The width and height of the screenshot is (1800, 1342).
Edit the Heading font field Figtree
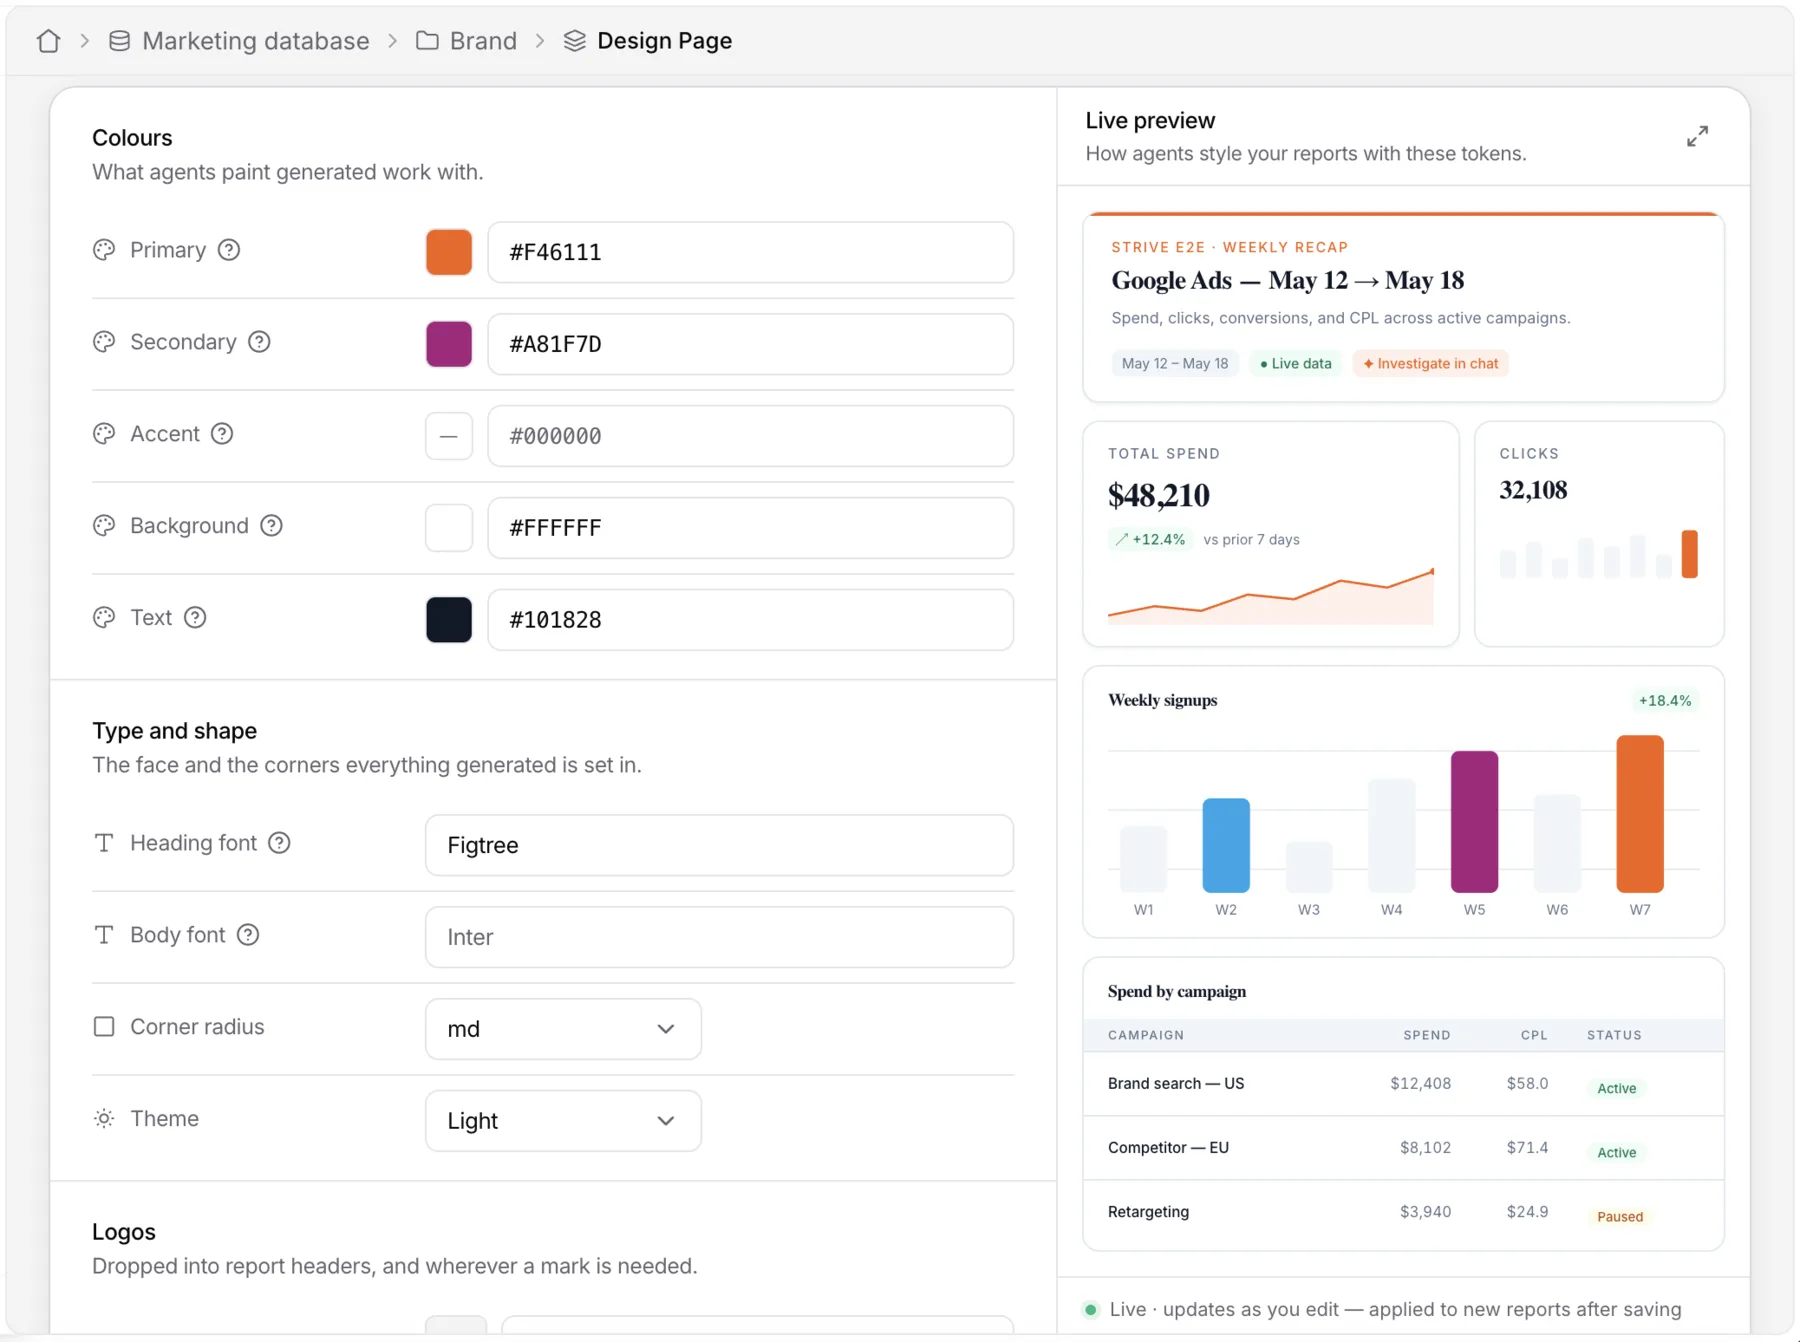719,845
